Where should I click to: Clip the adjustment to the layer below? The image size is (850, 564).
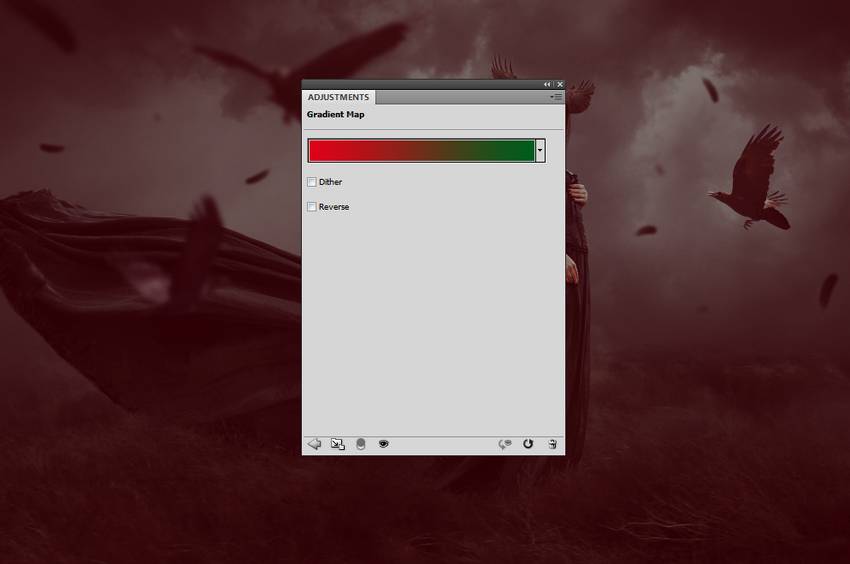tap(361, 444)
